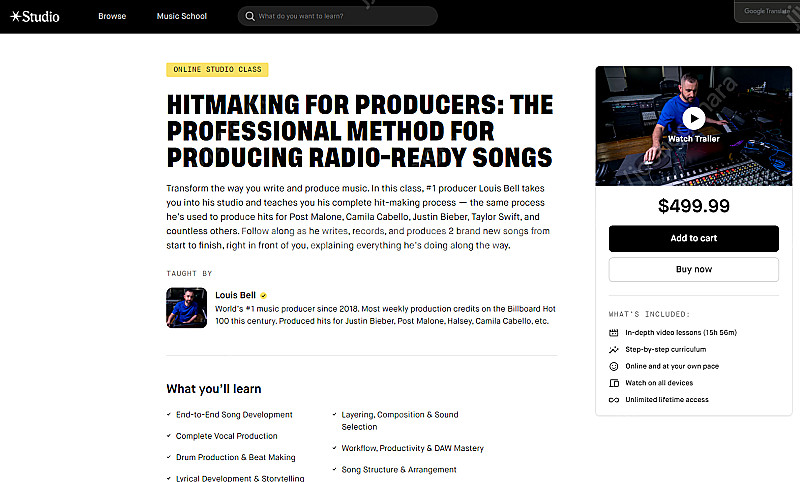This screenshot has height=482, width=800.
Task: Click the checkmark beside Layering, Composition & Sound Selection
Action: [x=334, y=415]
